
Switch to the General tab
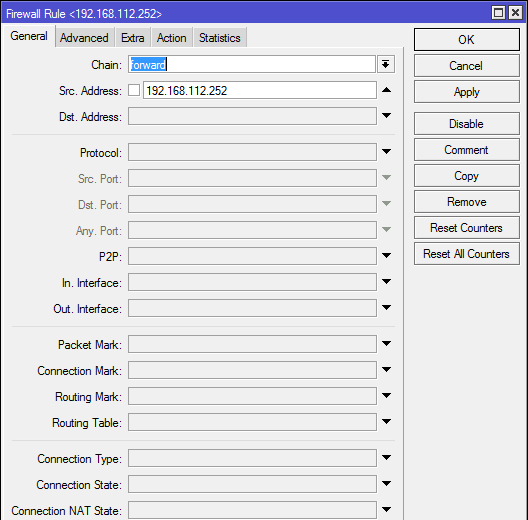coord(29,36)
